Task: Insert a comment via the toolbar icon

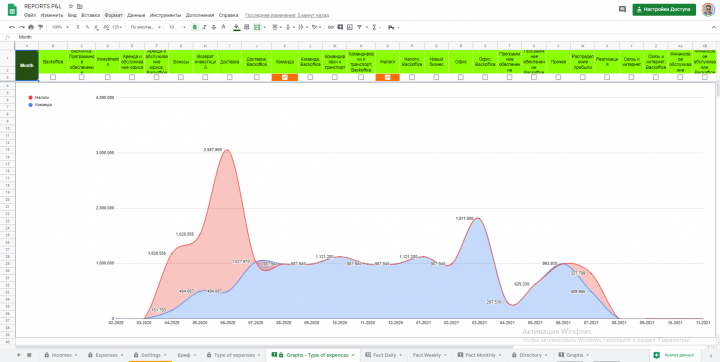Action: pyautogui.click(x=340, y=28)
